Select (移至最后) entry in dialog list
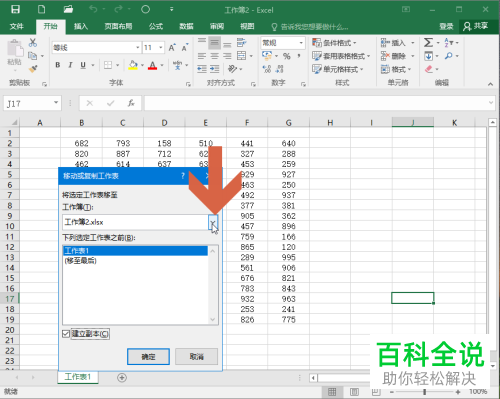This screenshot has width=500, height=399. tap(135, 261)
